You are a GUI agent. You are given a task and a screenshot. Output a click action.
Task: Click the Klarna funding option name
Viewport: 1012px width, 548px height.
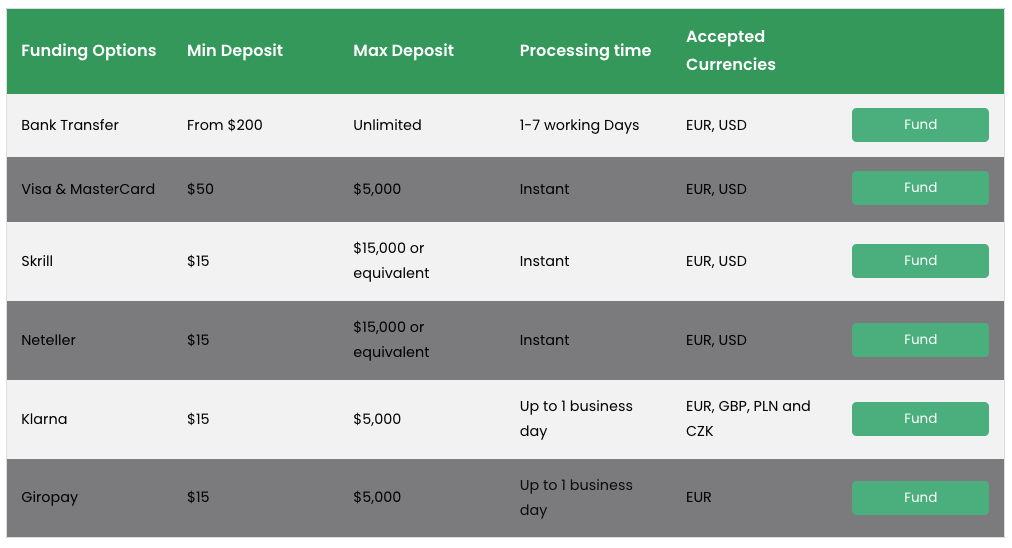pyautogui.click(x=44, y=419)
